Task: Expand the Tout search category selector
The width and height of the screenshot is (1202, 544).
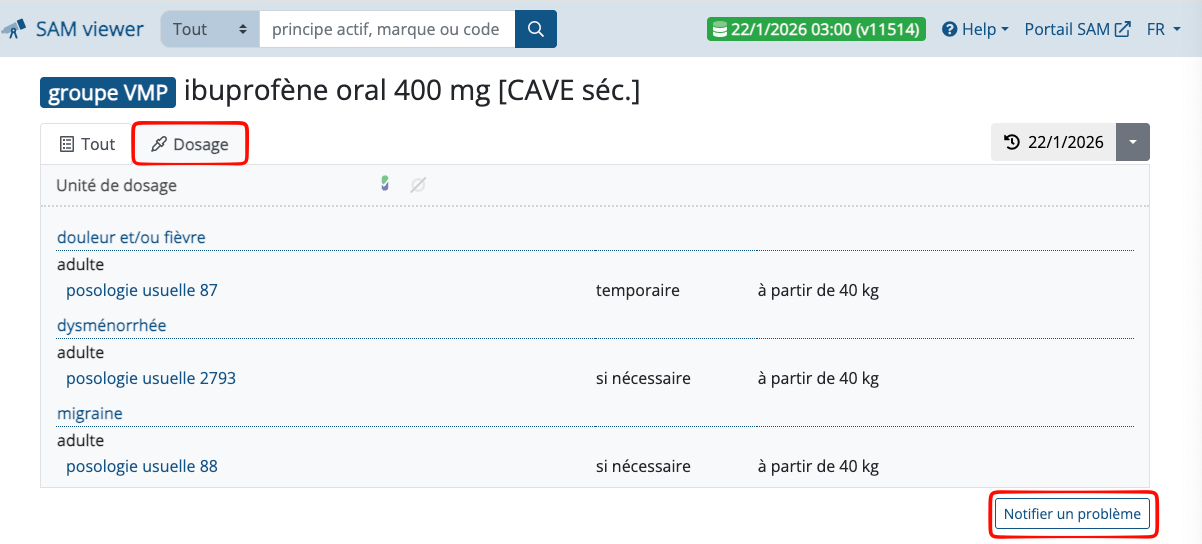Action: [x=209, y=29]
